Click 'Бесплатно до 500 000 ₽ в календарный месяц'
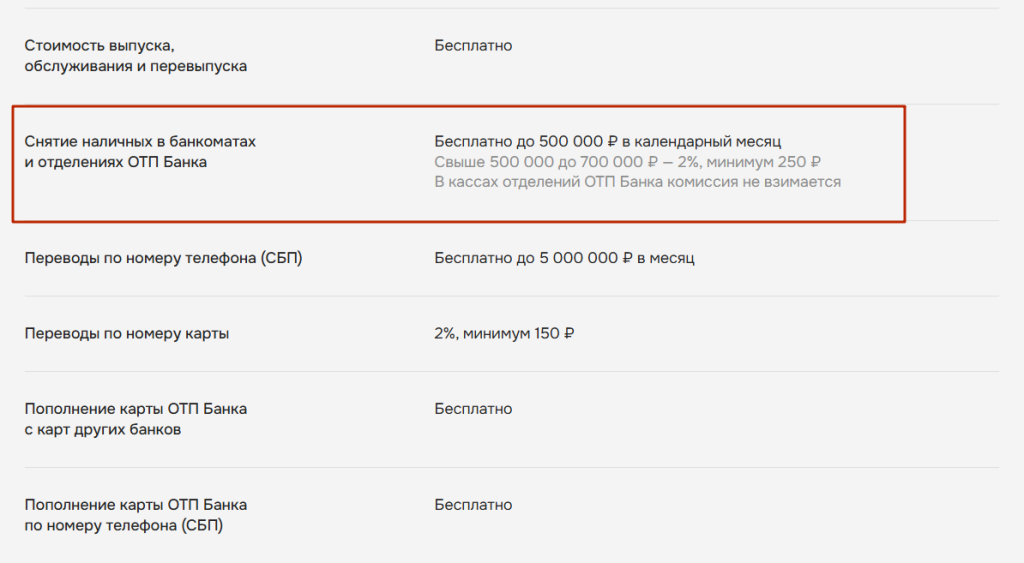Image resolution: width=1024 pixels, height=563 pixels. (x=608, y=142)
